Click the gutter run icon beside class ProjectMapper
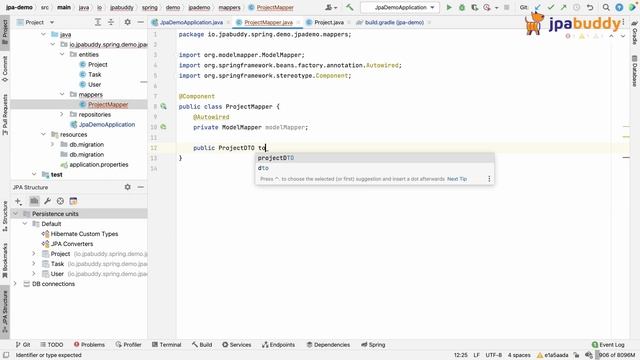The height and width of the screenshot is (360, 640). 164,107
